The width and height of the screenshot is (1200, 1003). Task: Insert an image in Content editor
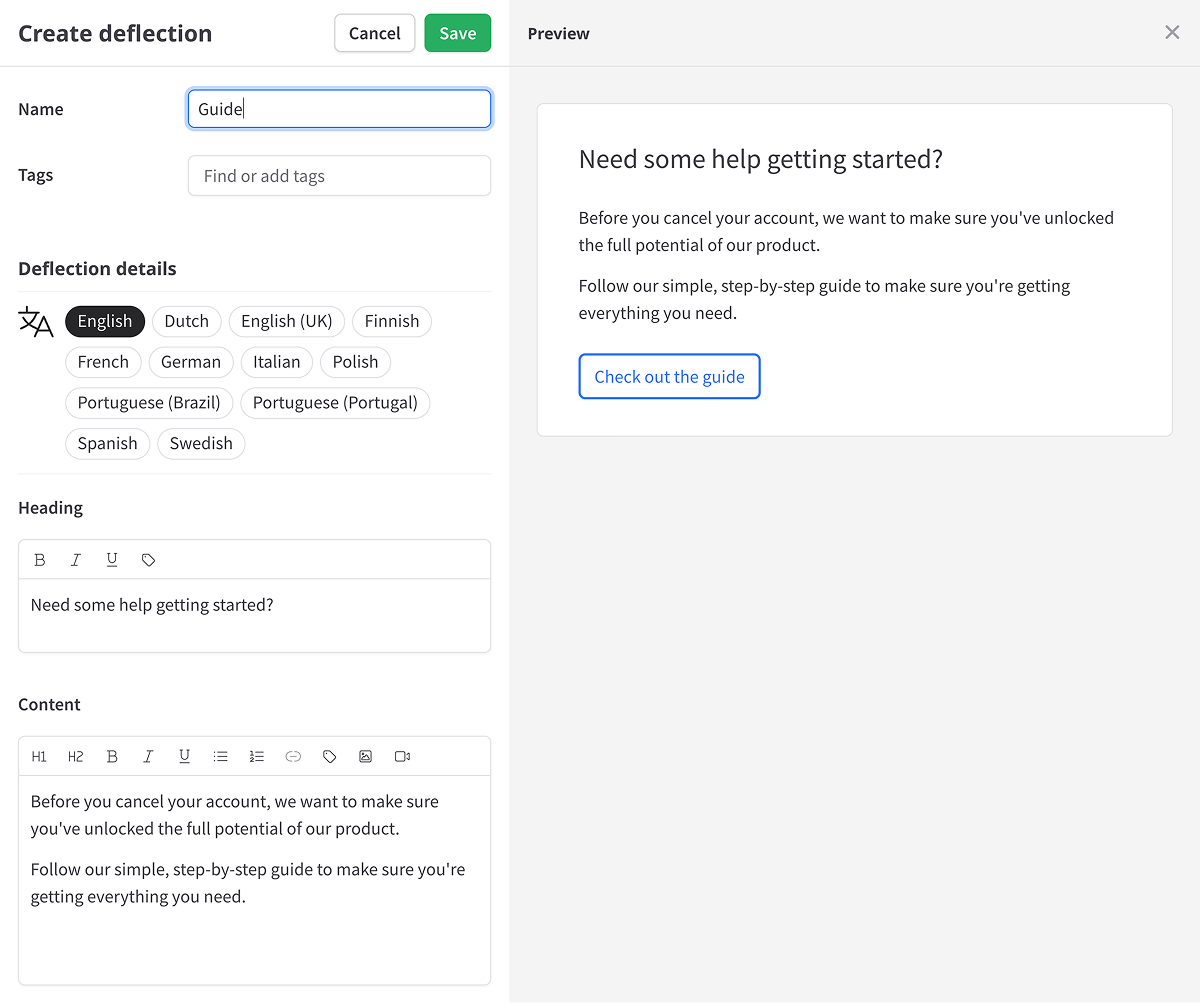[366, 757]
